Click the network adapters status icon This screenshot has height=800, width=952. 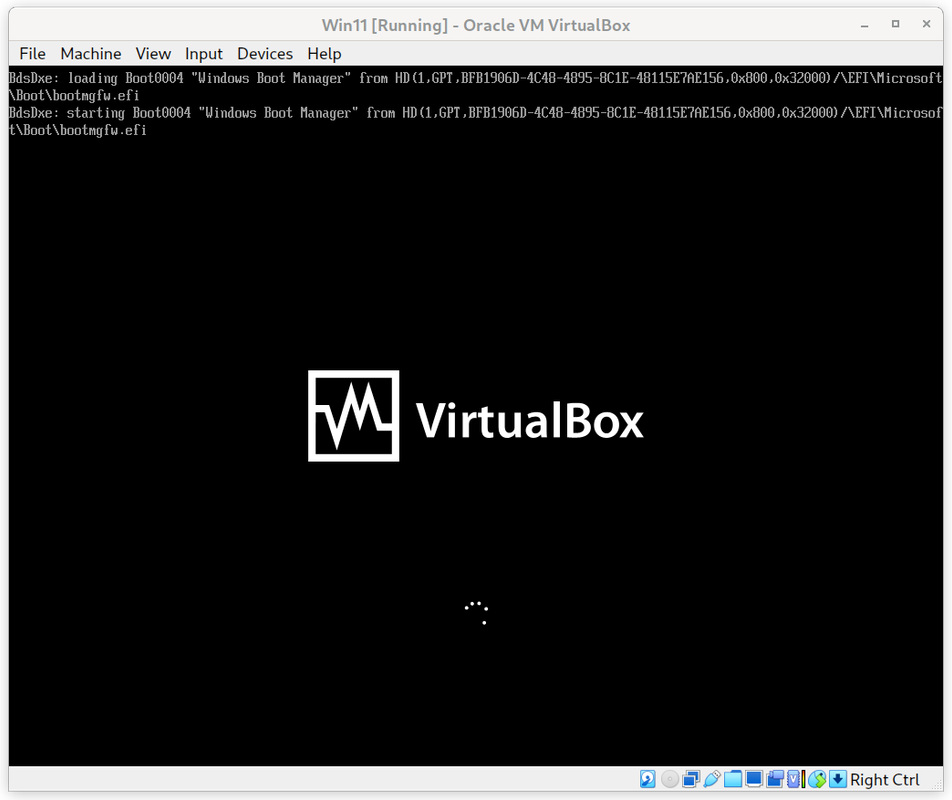click(691, 779)
